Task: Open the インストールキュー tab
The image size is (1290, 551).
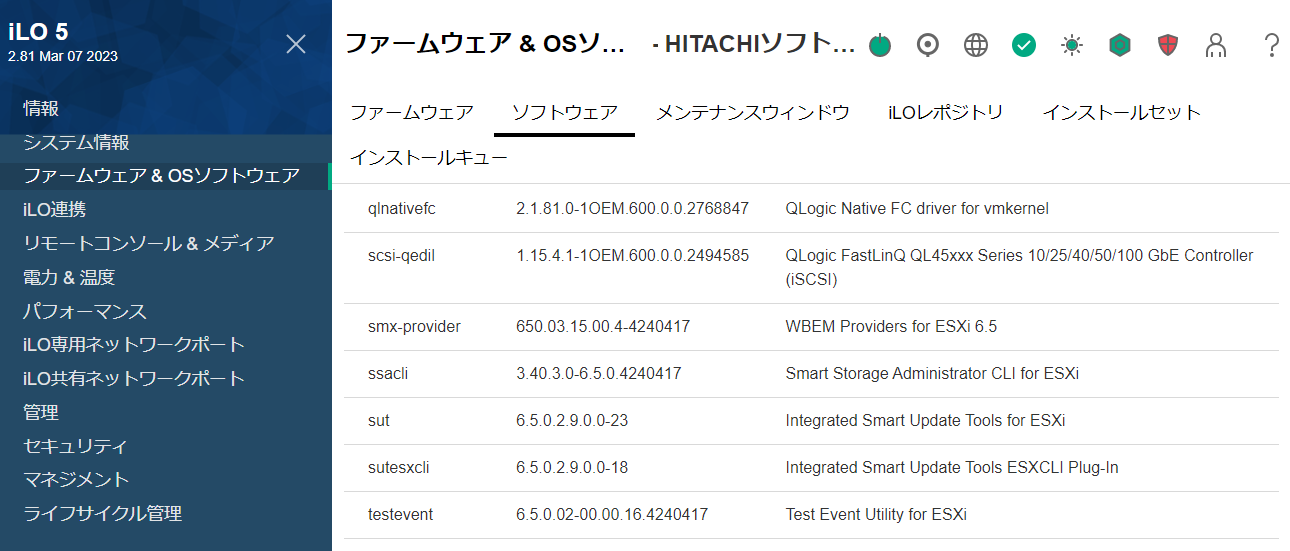Action: point(429,158)
